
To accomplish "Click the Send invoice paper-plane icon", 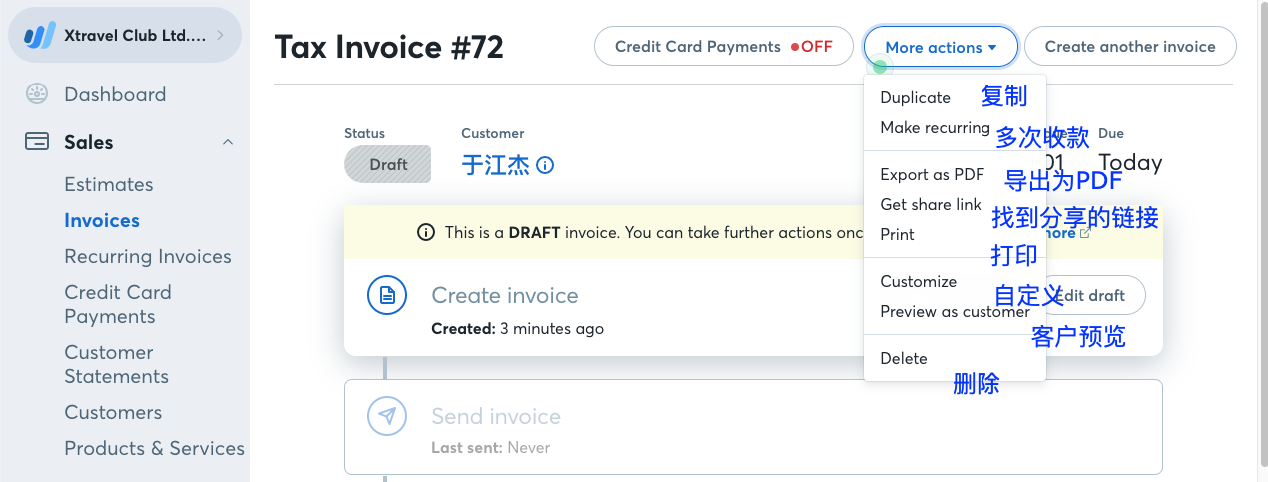I will pyautogui.click(x=387, y=416).
